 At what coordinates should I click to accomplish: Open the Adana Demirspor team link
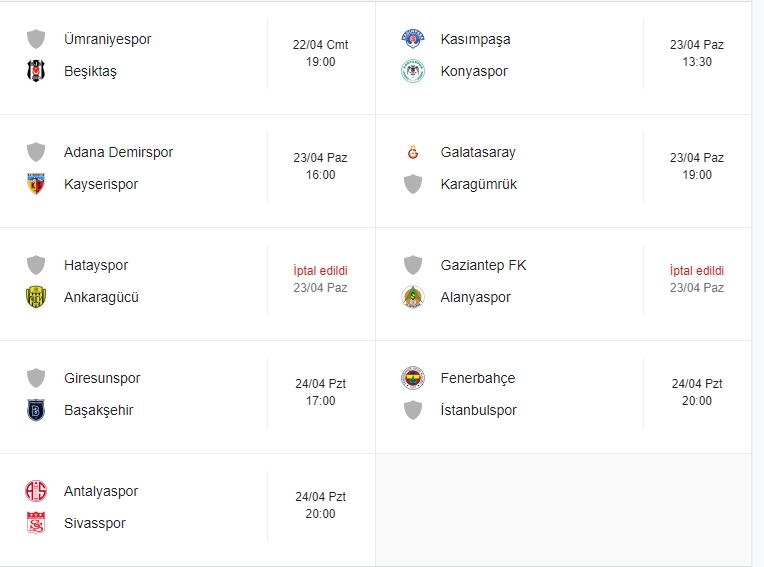(x=118, y=152)
